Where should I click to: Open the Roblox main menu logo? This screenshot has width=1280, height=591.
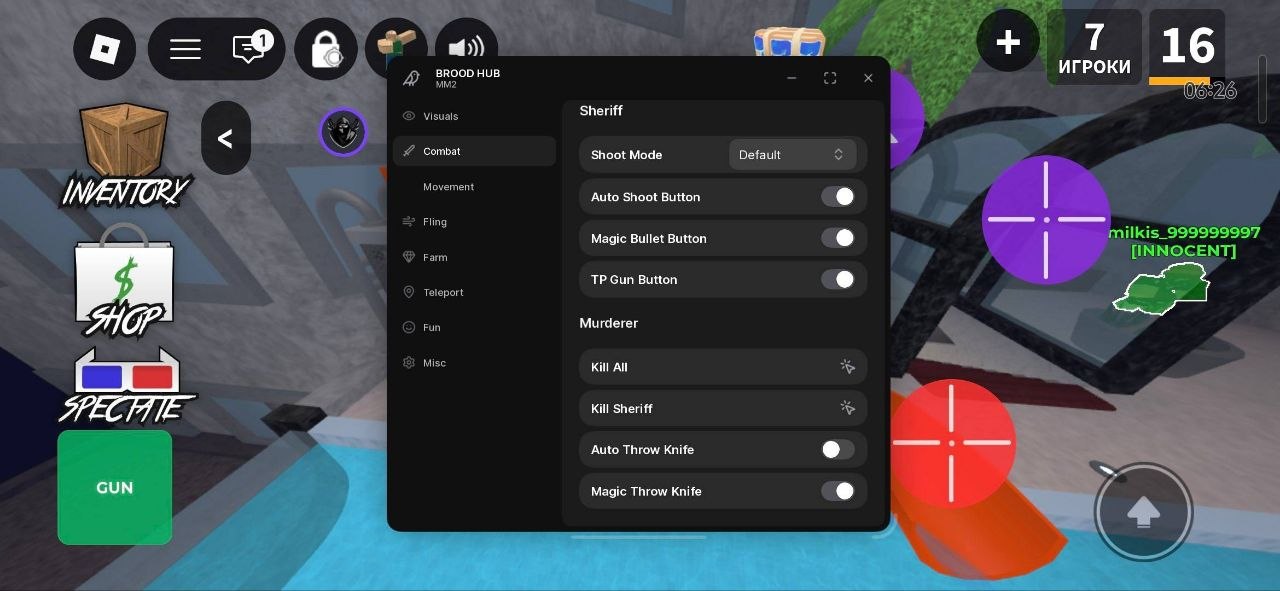click(105, 49)
